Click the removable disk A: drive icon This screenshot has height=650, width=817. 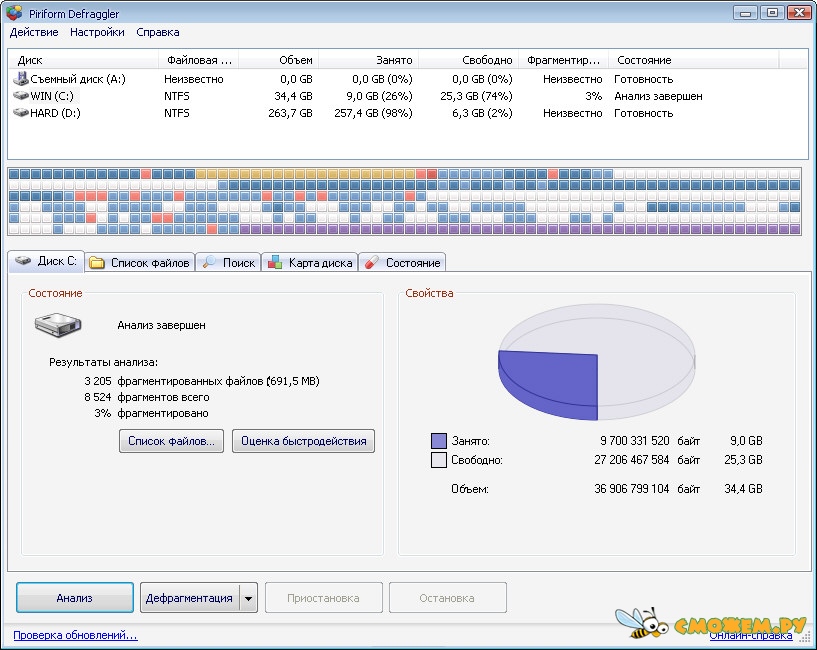21,79
